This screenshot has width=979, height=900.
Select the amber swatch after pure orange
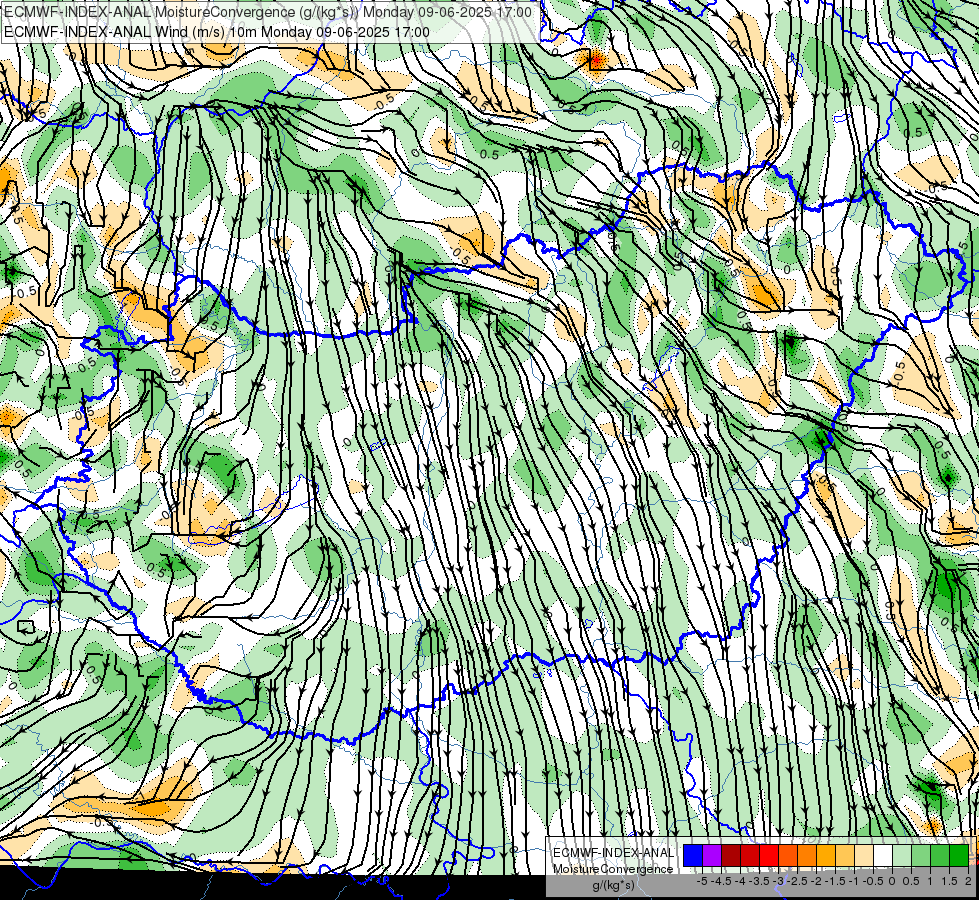point(825,855)
